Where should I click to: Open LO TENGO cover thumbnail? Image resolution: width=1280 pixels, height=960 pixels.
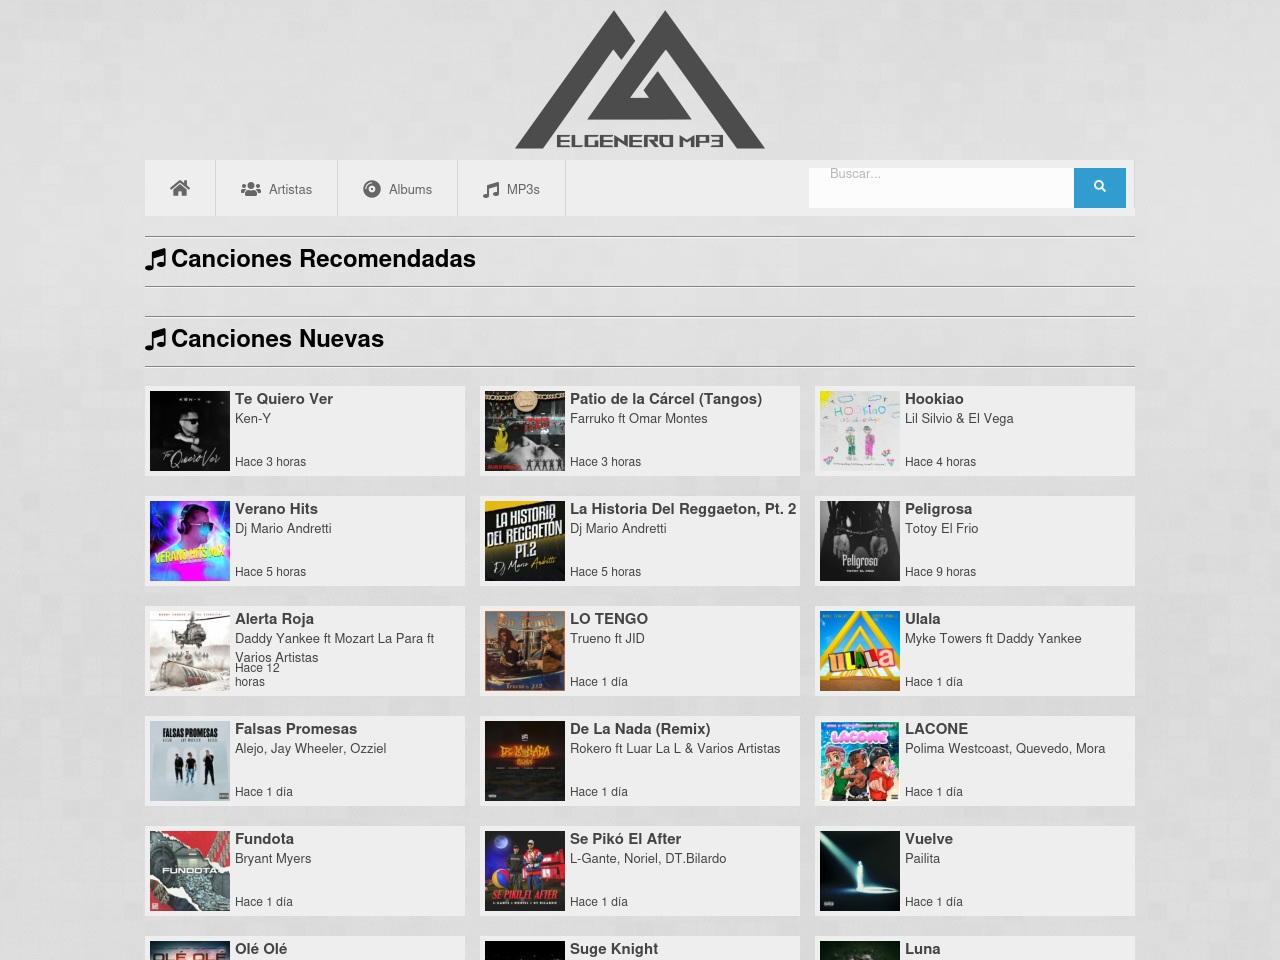525,651
